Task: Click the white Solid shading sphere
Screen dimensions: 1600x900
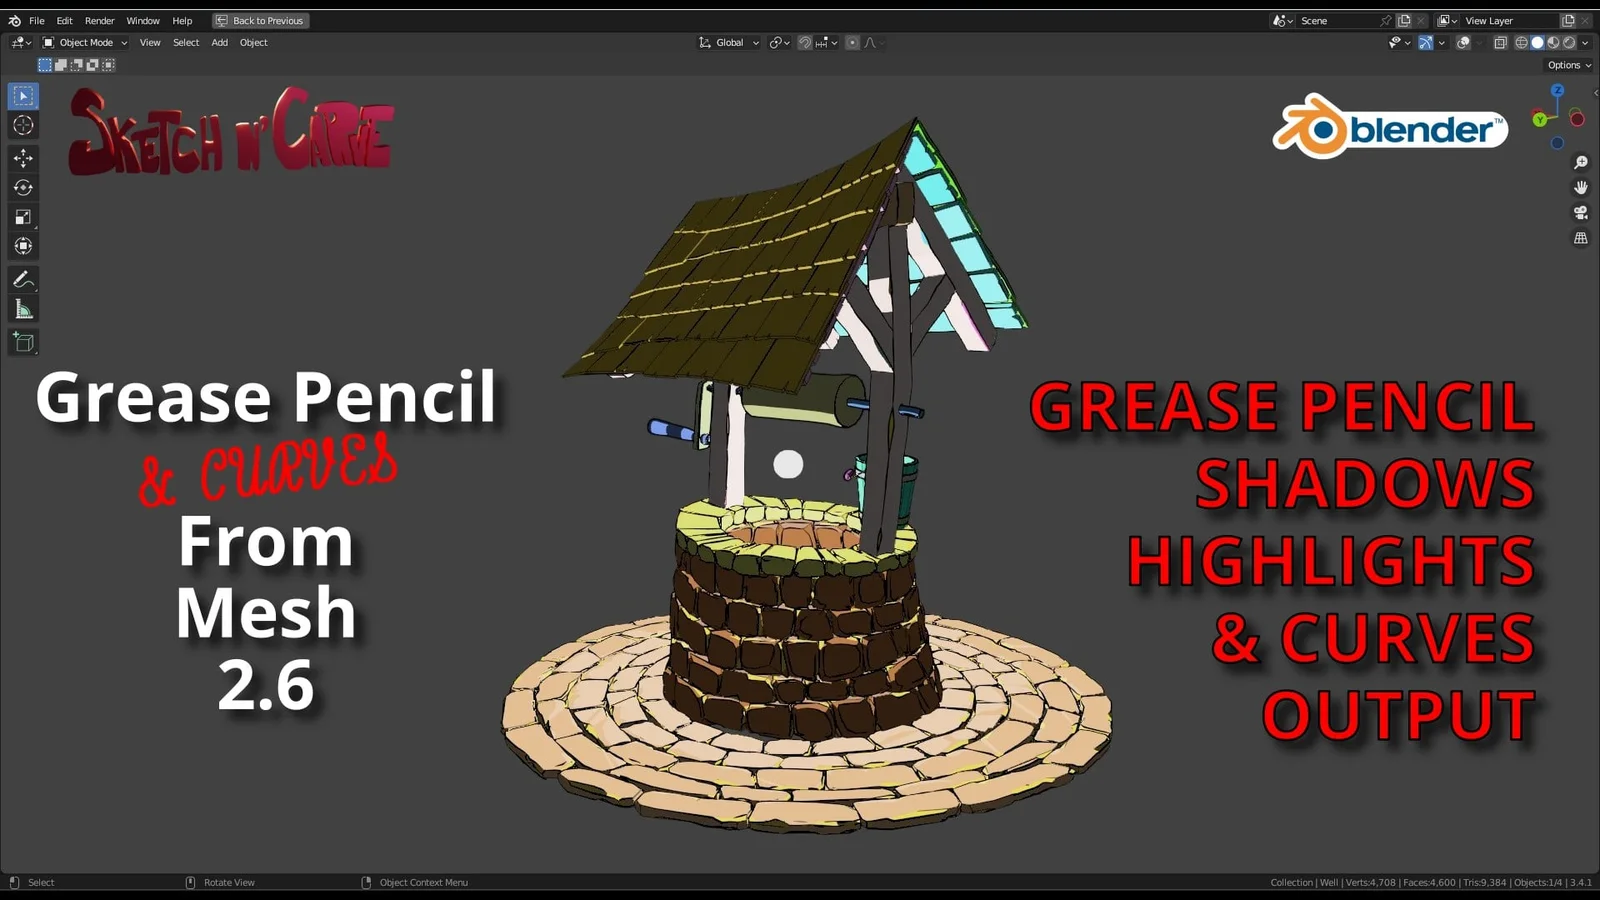Action: click(x=1537, y=42)
